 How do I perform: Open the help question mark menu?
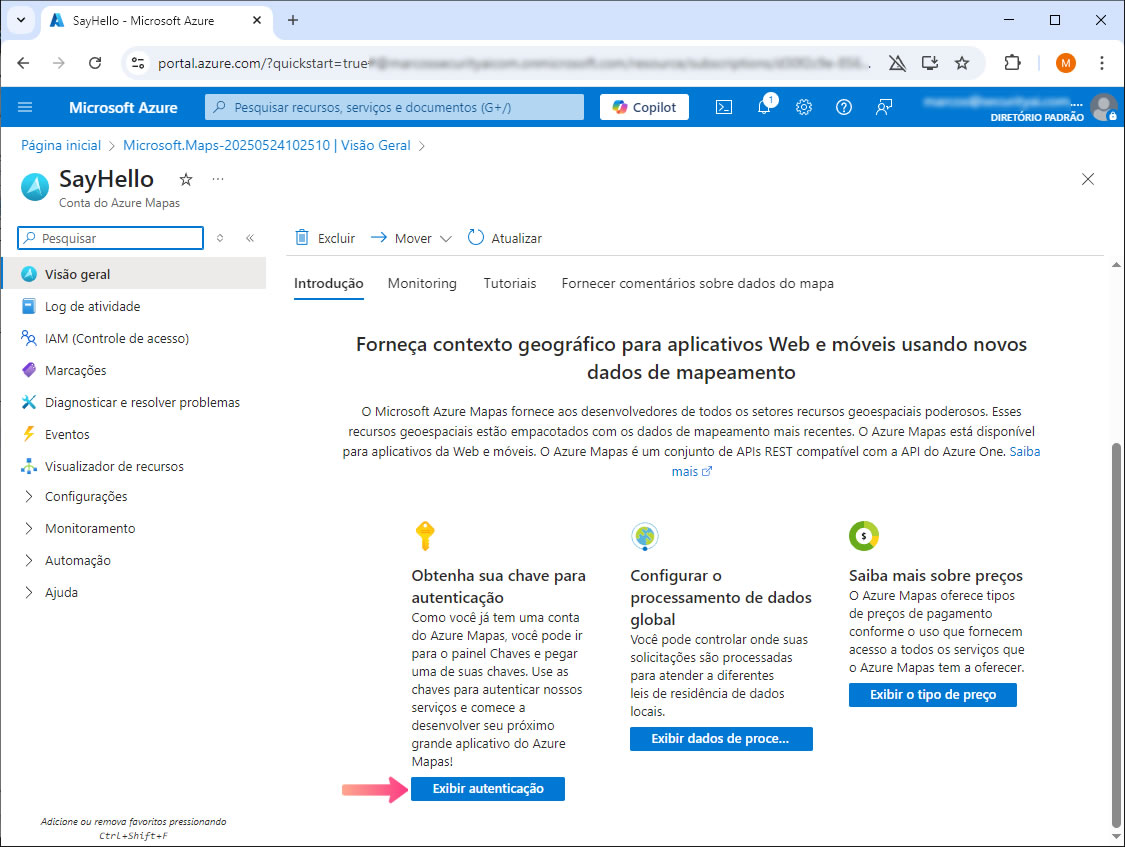(844, 107)
